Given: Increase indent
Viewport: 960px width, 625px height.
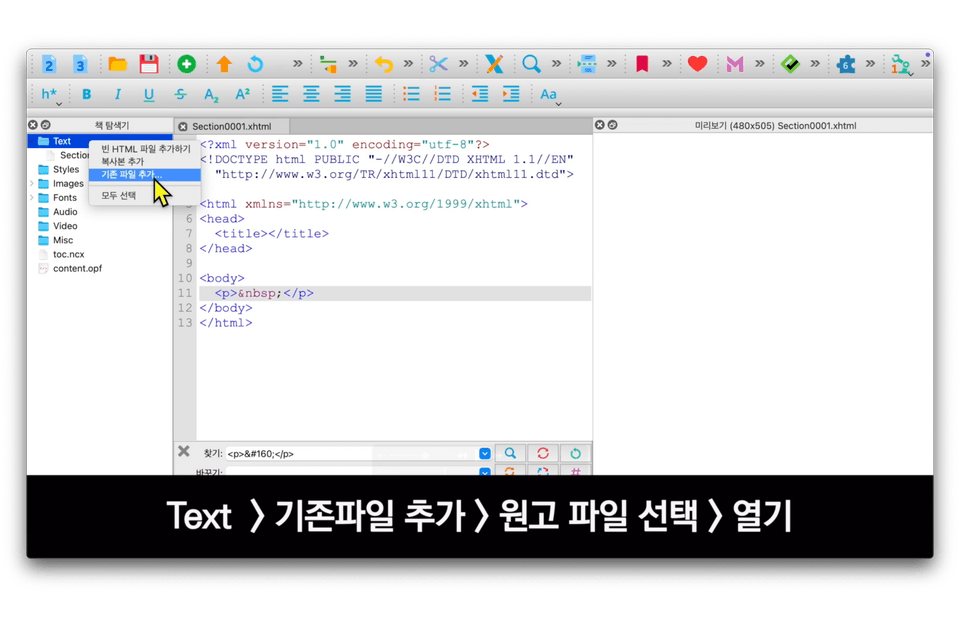Looking at the screenshot, I should click(x=511, y=94).
